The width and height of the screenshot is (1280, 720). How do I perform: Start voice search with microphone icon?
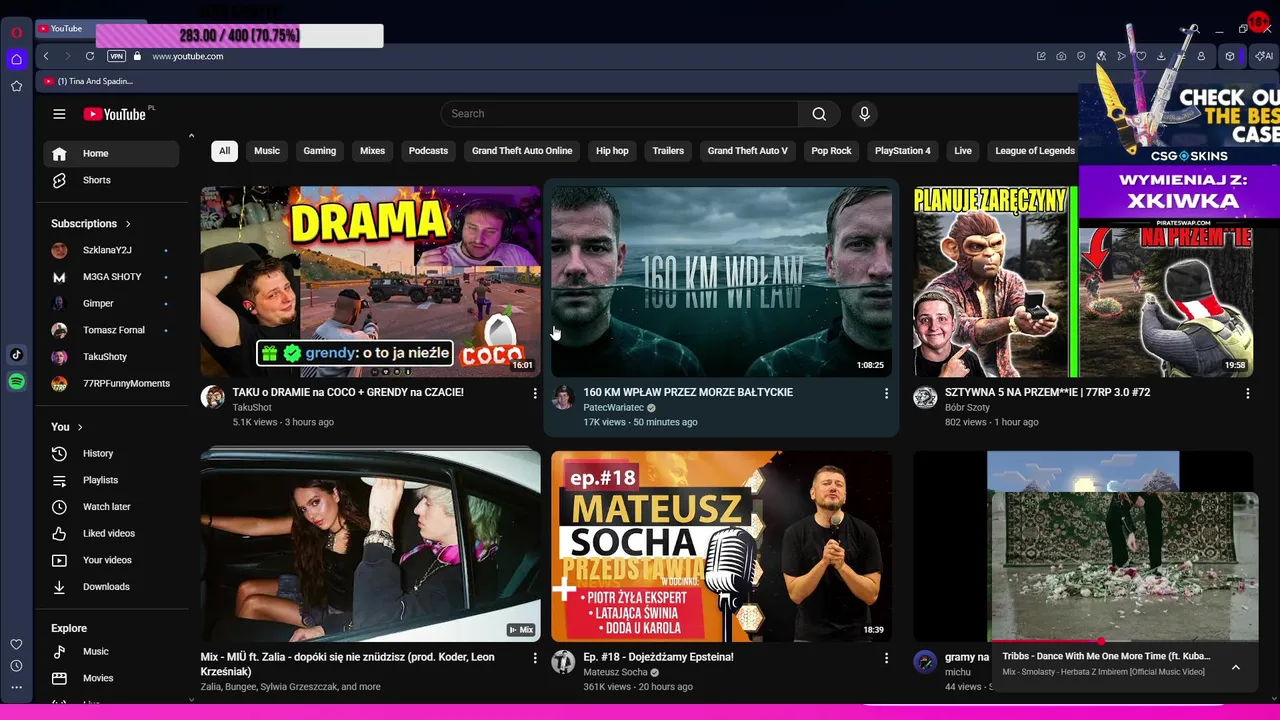point(865,114)
